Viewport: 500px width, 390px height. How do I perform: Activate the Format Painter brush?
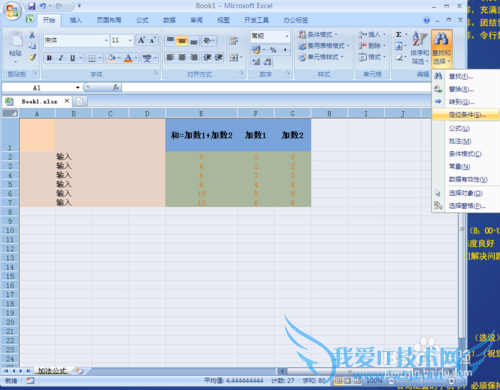coord(32,57)
